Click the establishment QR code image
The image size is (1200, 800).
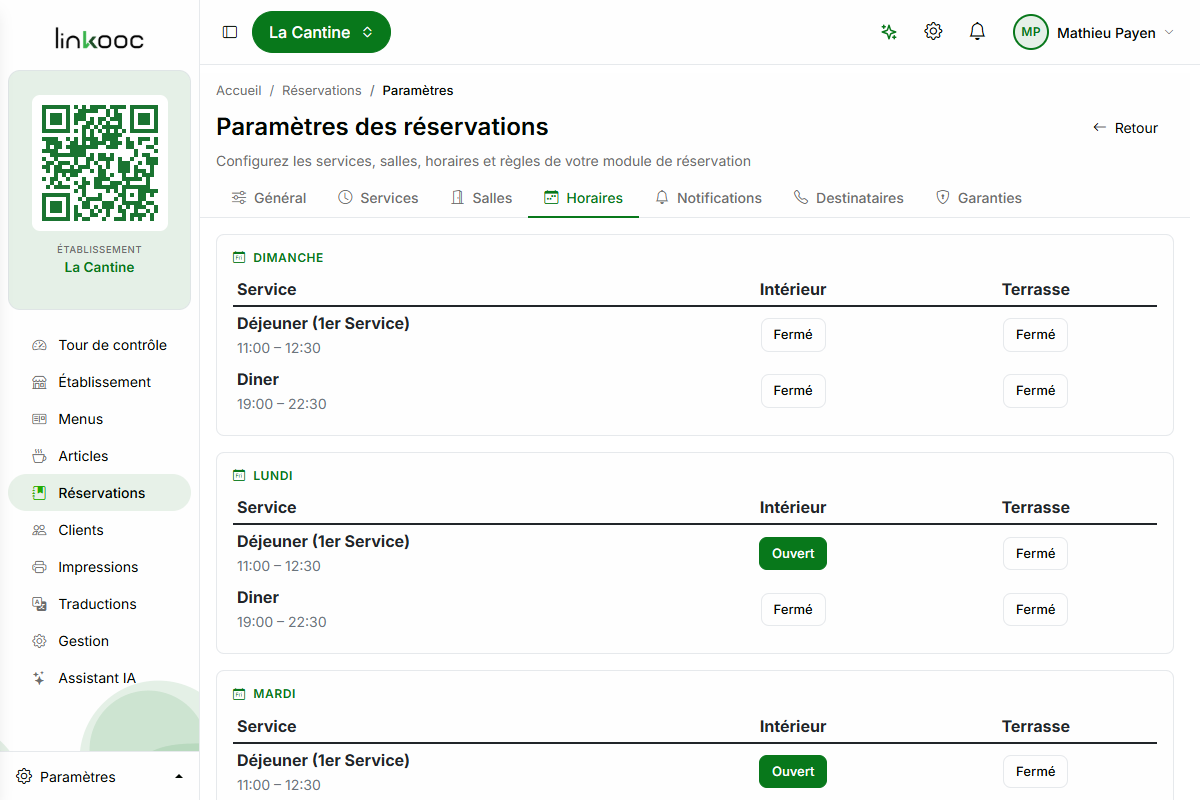100,163
